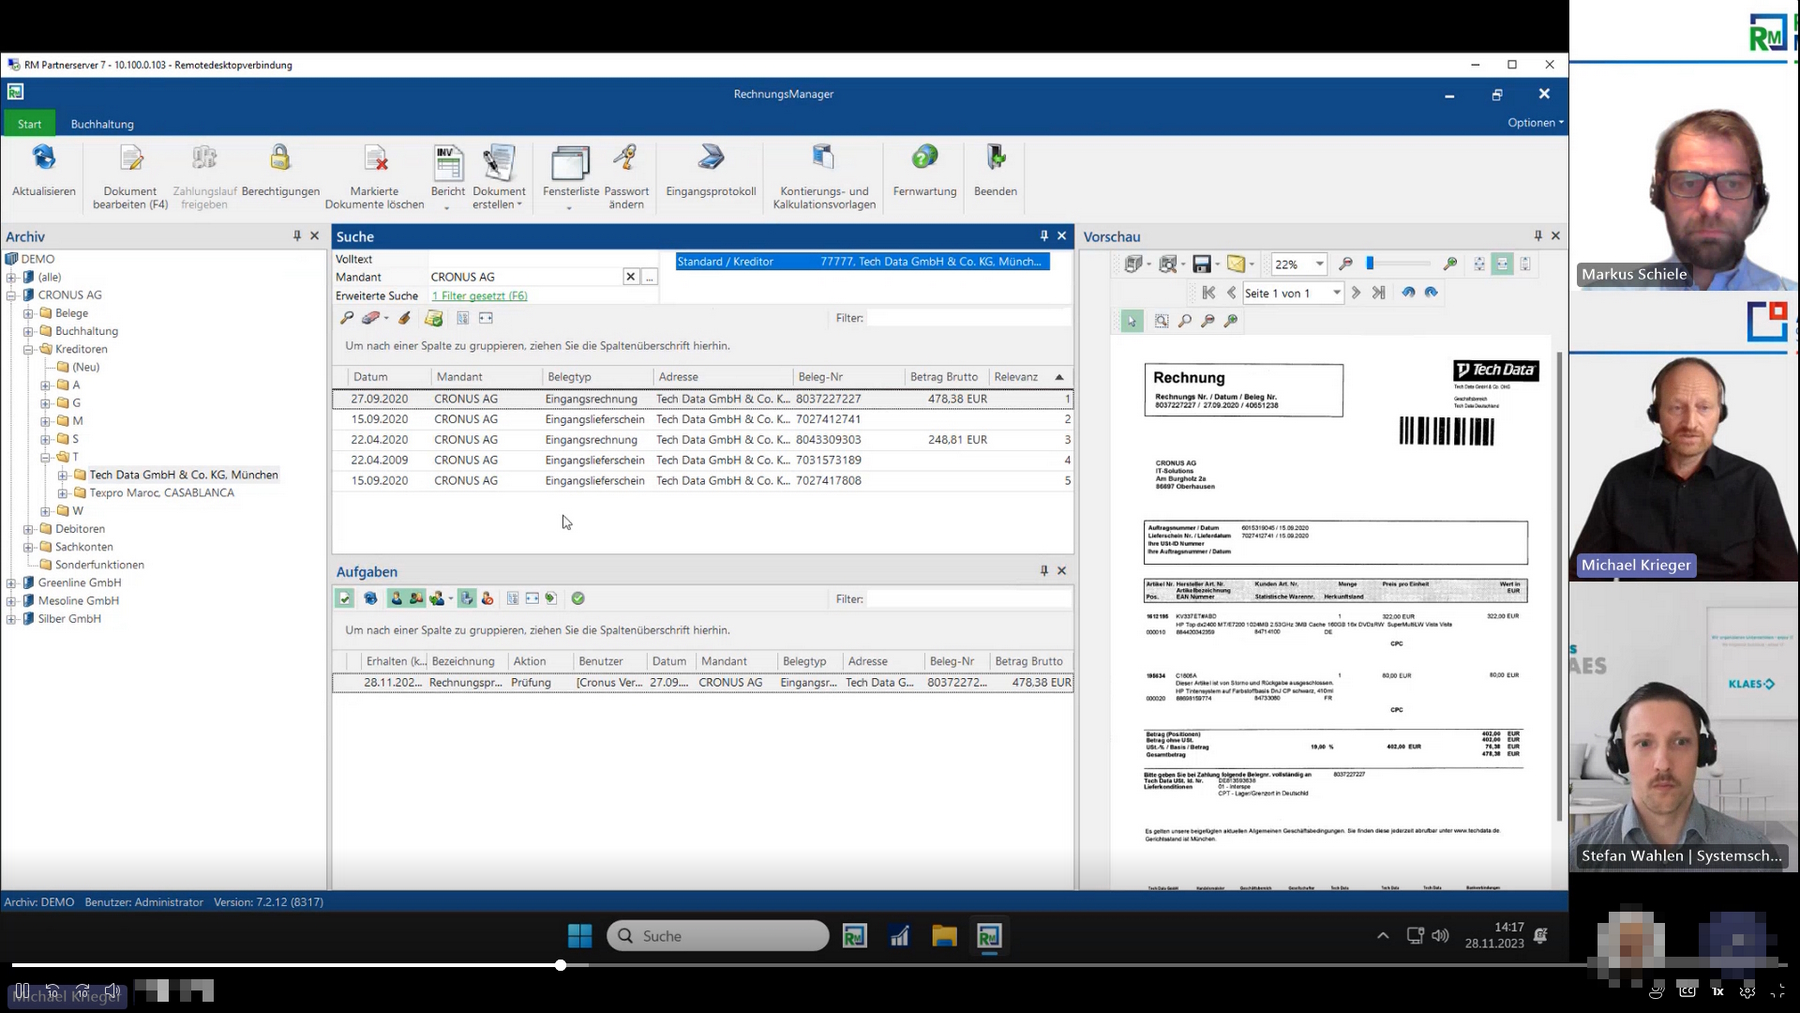Toggle the fit-height view in Vorschau toolbar

(x=1525, y=264)
